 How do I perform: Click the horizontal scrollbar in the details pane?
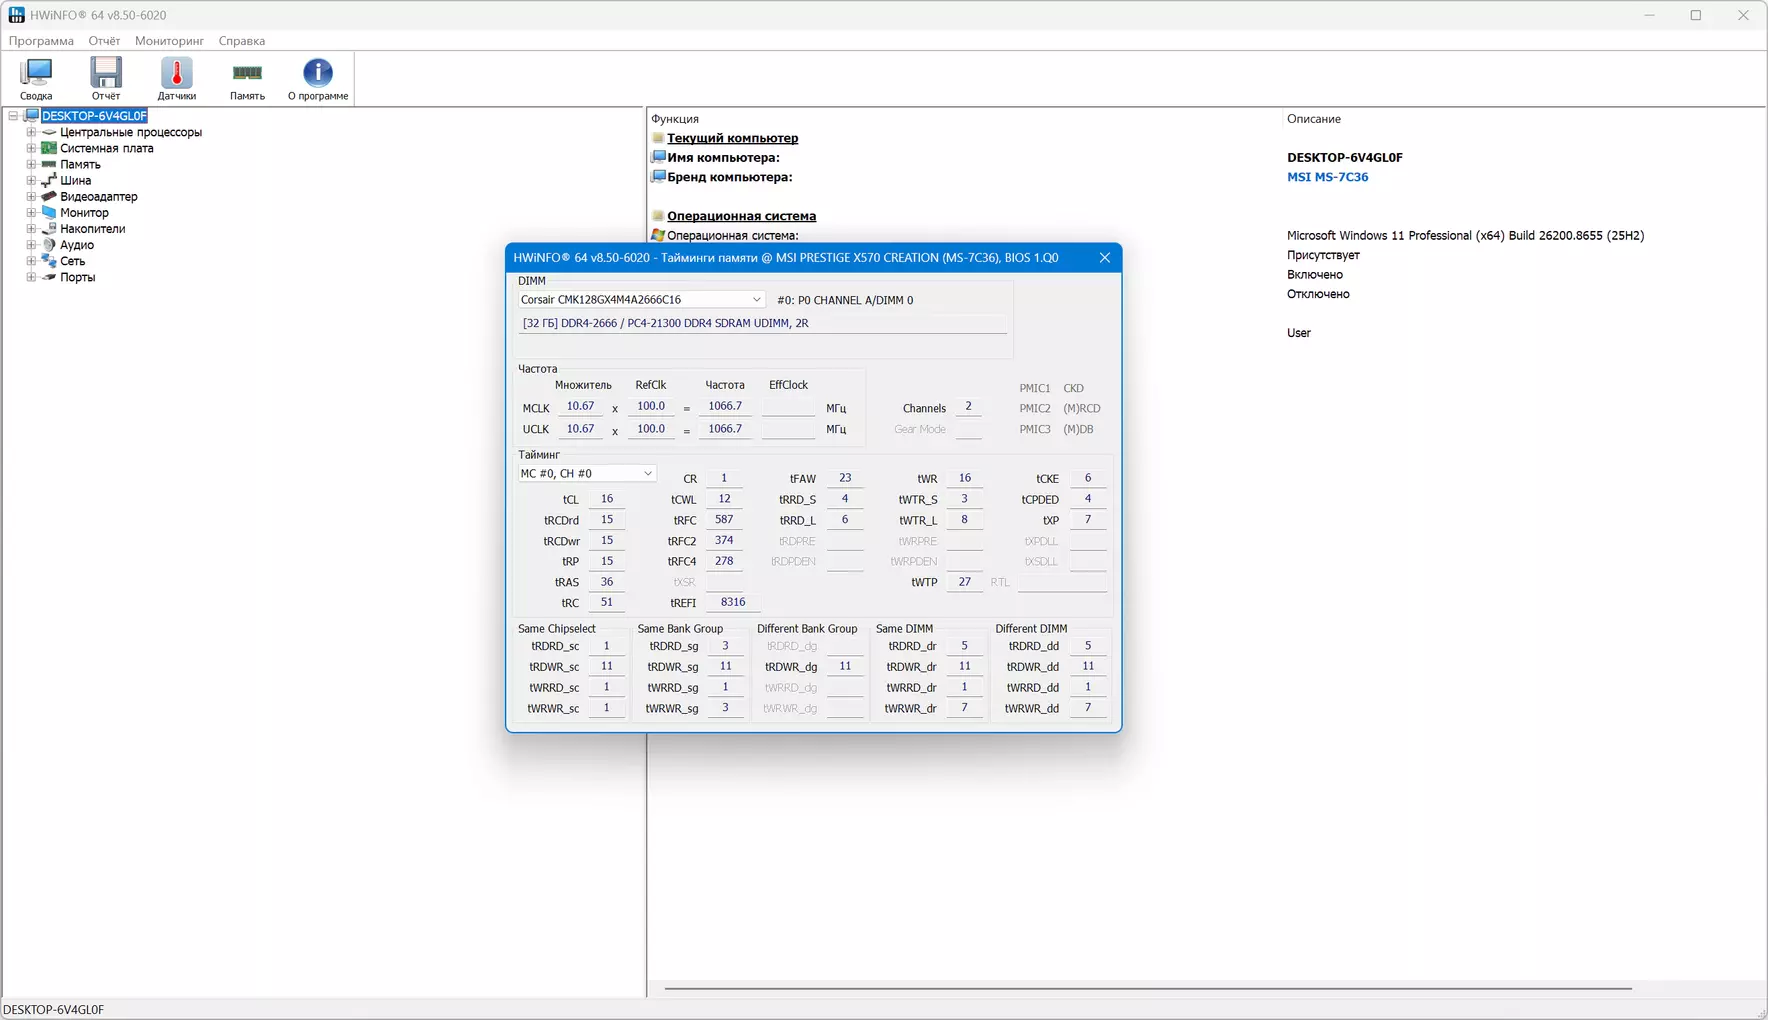1148,989
